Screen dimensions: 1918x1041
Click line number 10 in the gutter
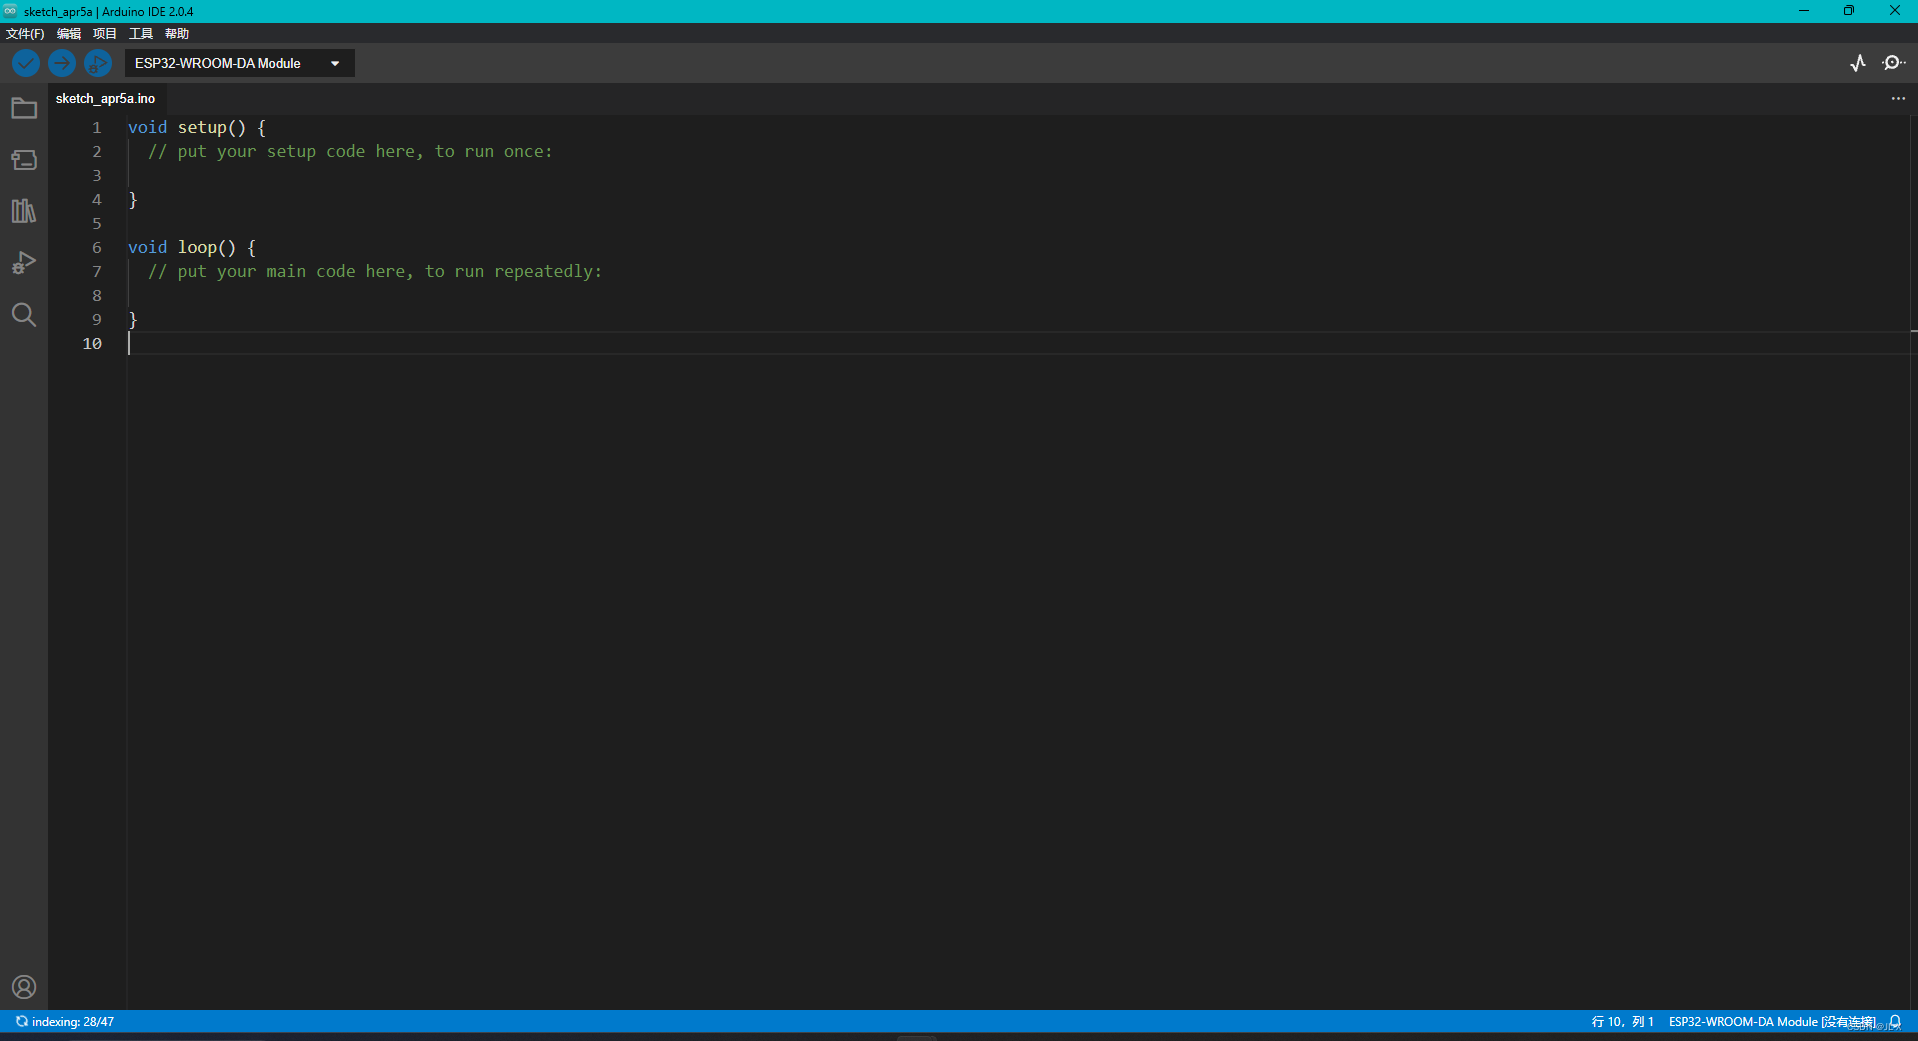[x=92, y=343]
